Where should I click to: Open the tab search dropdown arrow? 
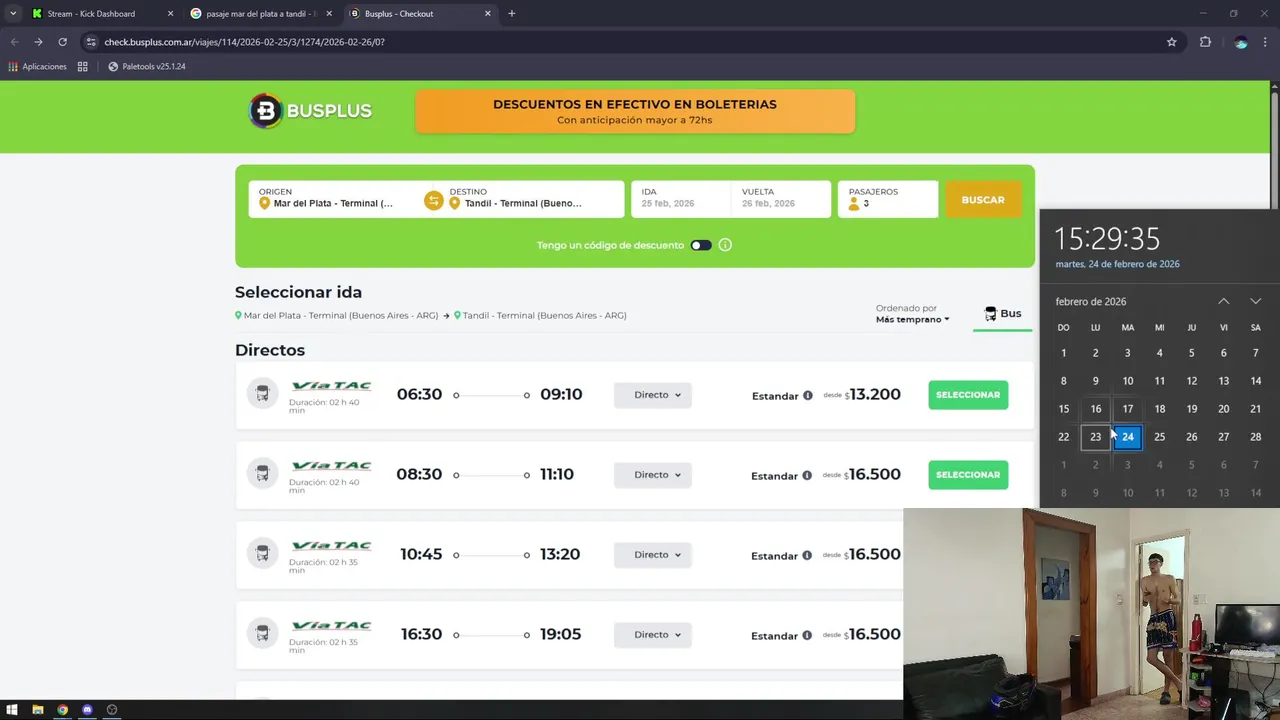point(12,14)
